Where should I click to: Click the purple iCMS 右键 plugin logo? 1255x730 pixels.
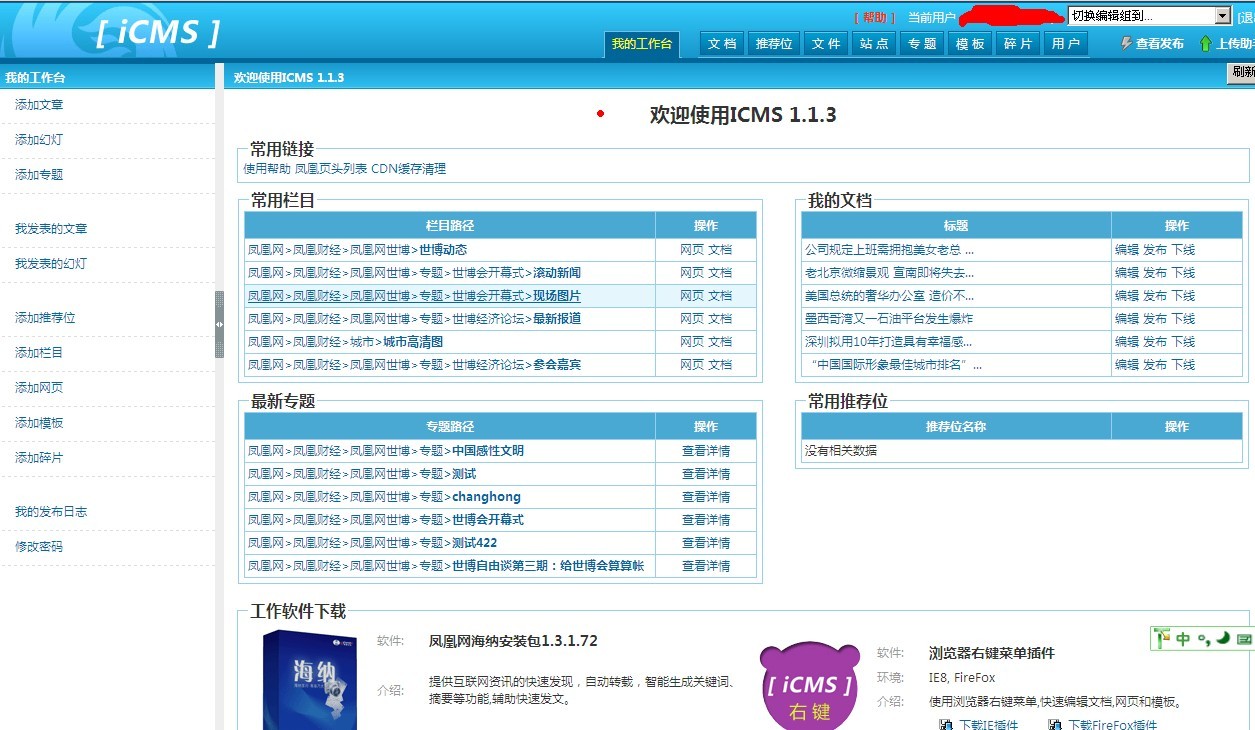click(x=809, y=686)
